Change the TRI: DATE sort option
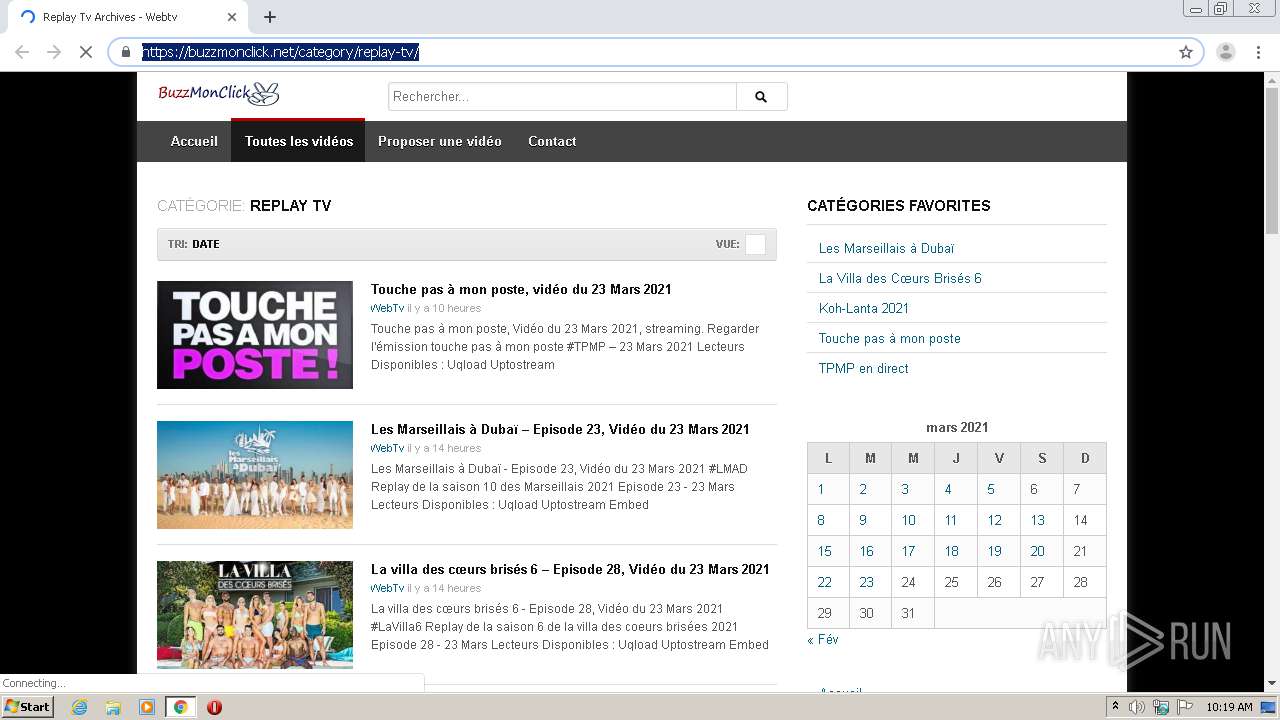This screenshot has width=1280, height=720. point(194,244)
